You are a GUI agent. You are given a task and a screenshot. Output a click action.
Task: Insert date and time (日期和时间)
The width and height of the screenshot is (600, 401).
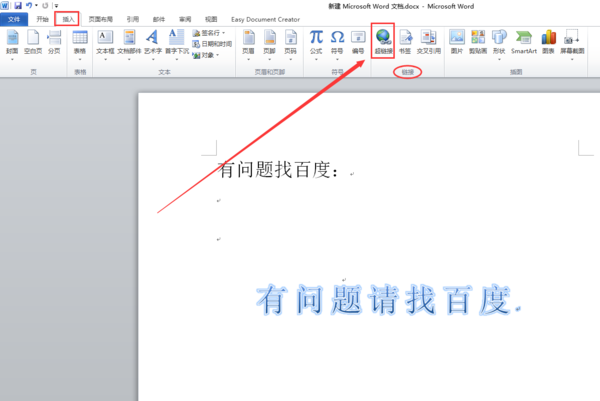tap(212, 44)
